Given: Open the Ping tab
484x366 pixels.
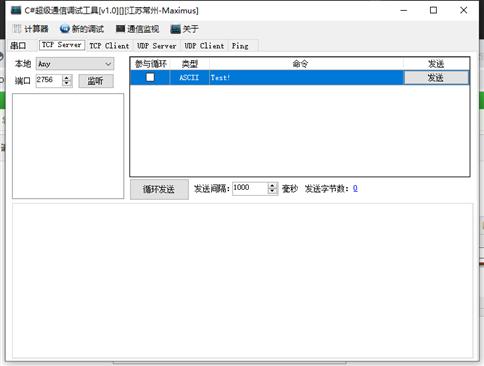Looking at the screenshot, I should point(240,46).
